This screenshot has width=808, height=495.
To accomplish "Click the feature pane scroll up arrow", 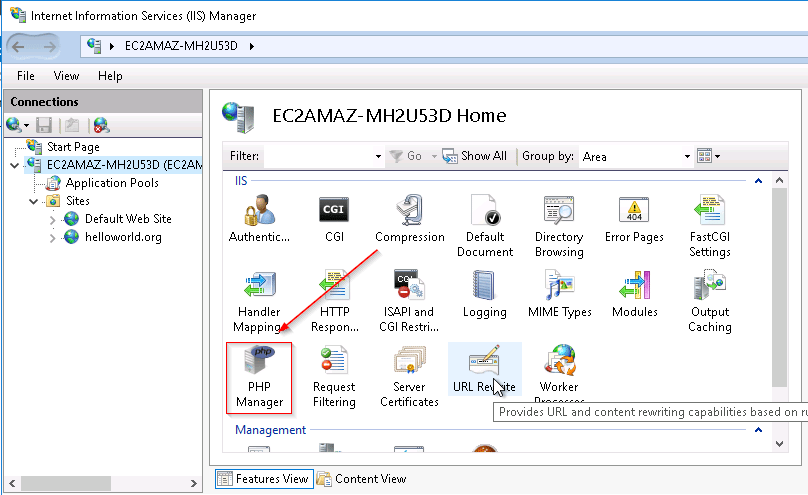I will [x=779, y=180].
